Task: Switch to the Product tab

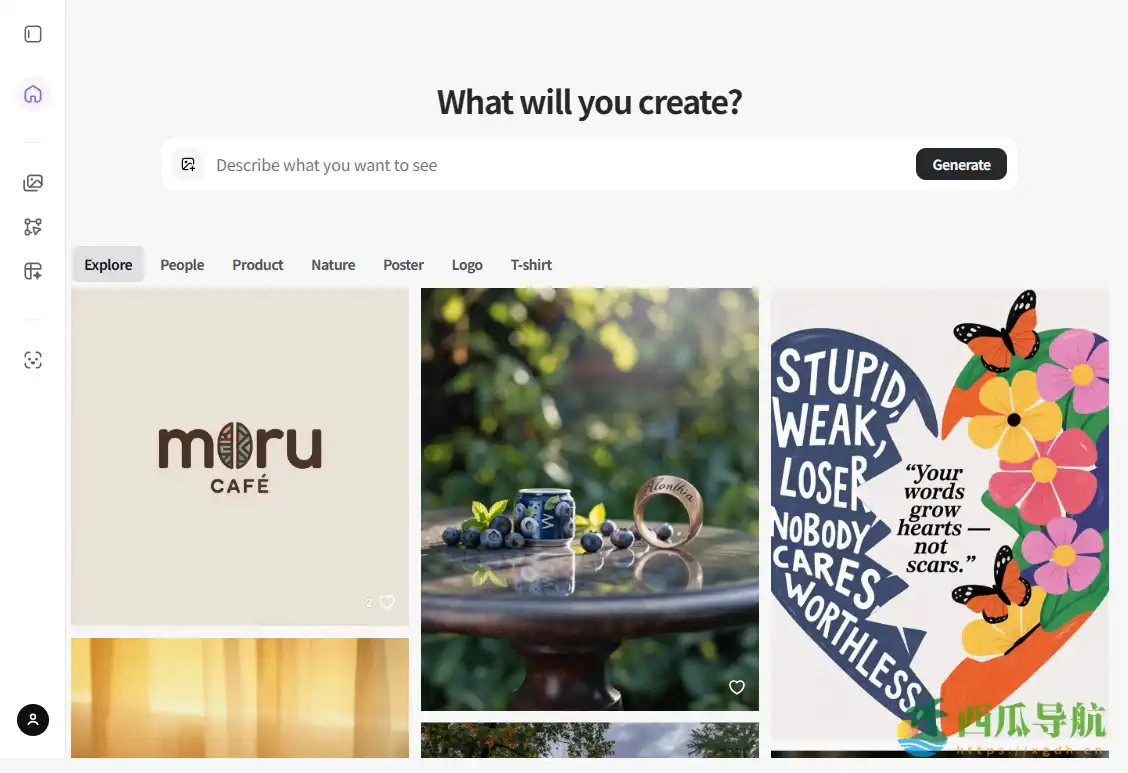Action: pyautogui.click(x=258, y=265)
